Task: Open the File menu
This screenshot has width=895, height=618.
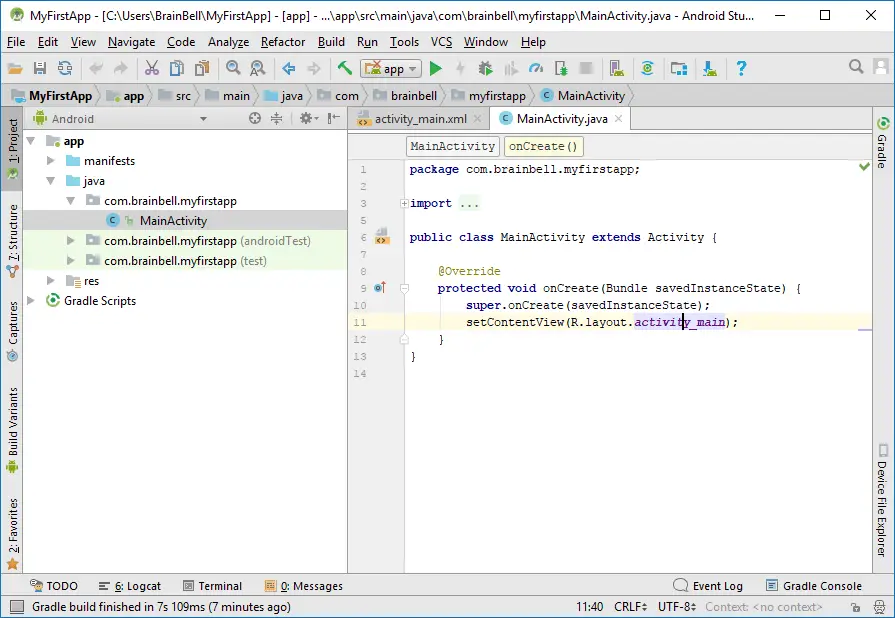Action: click(x=16, y=42)
